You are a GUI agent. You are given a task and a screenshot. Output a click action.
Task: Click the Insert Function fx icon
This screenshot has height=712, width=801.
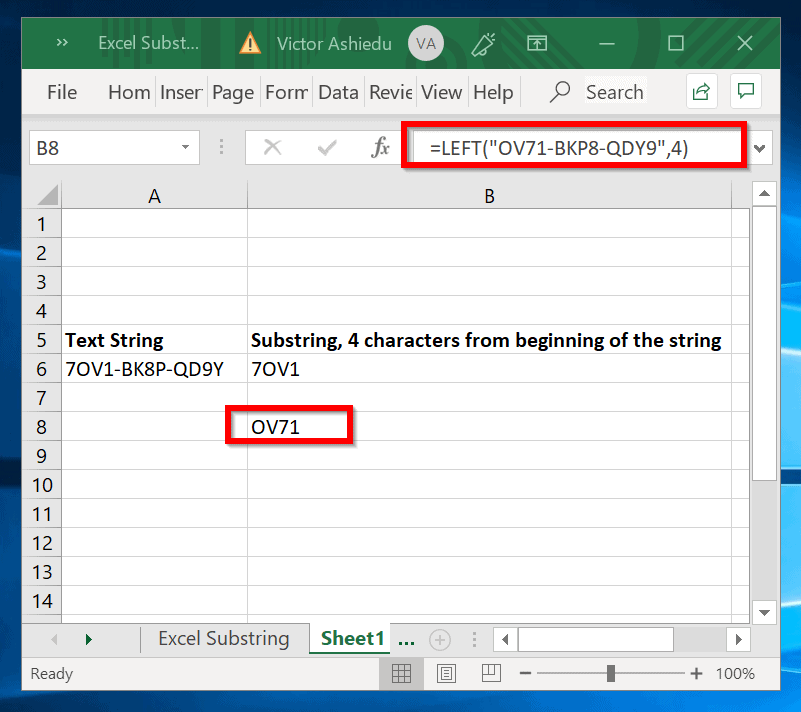[x=380, y=148]
